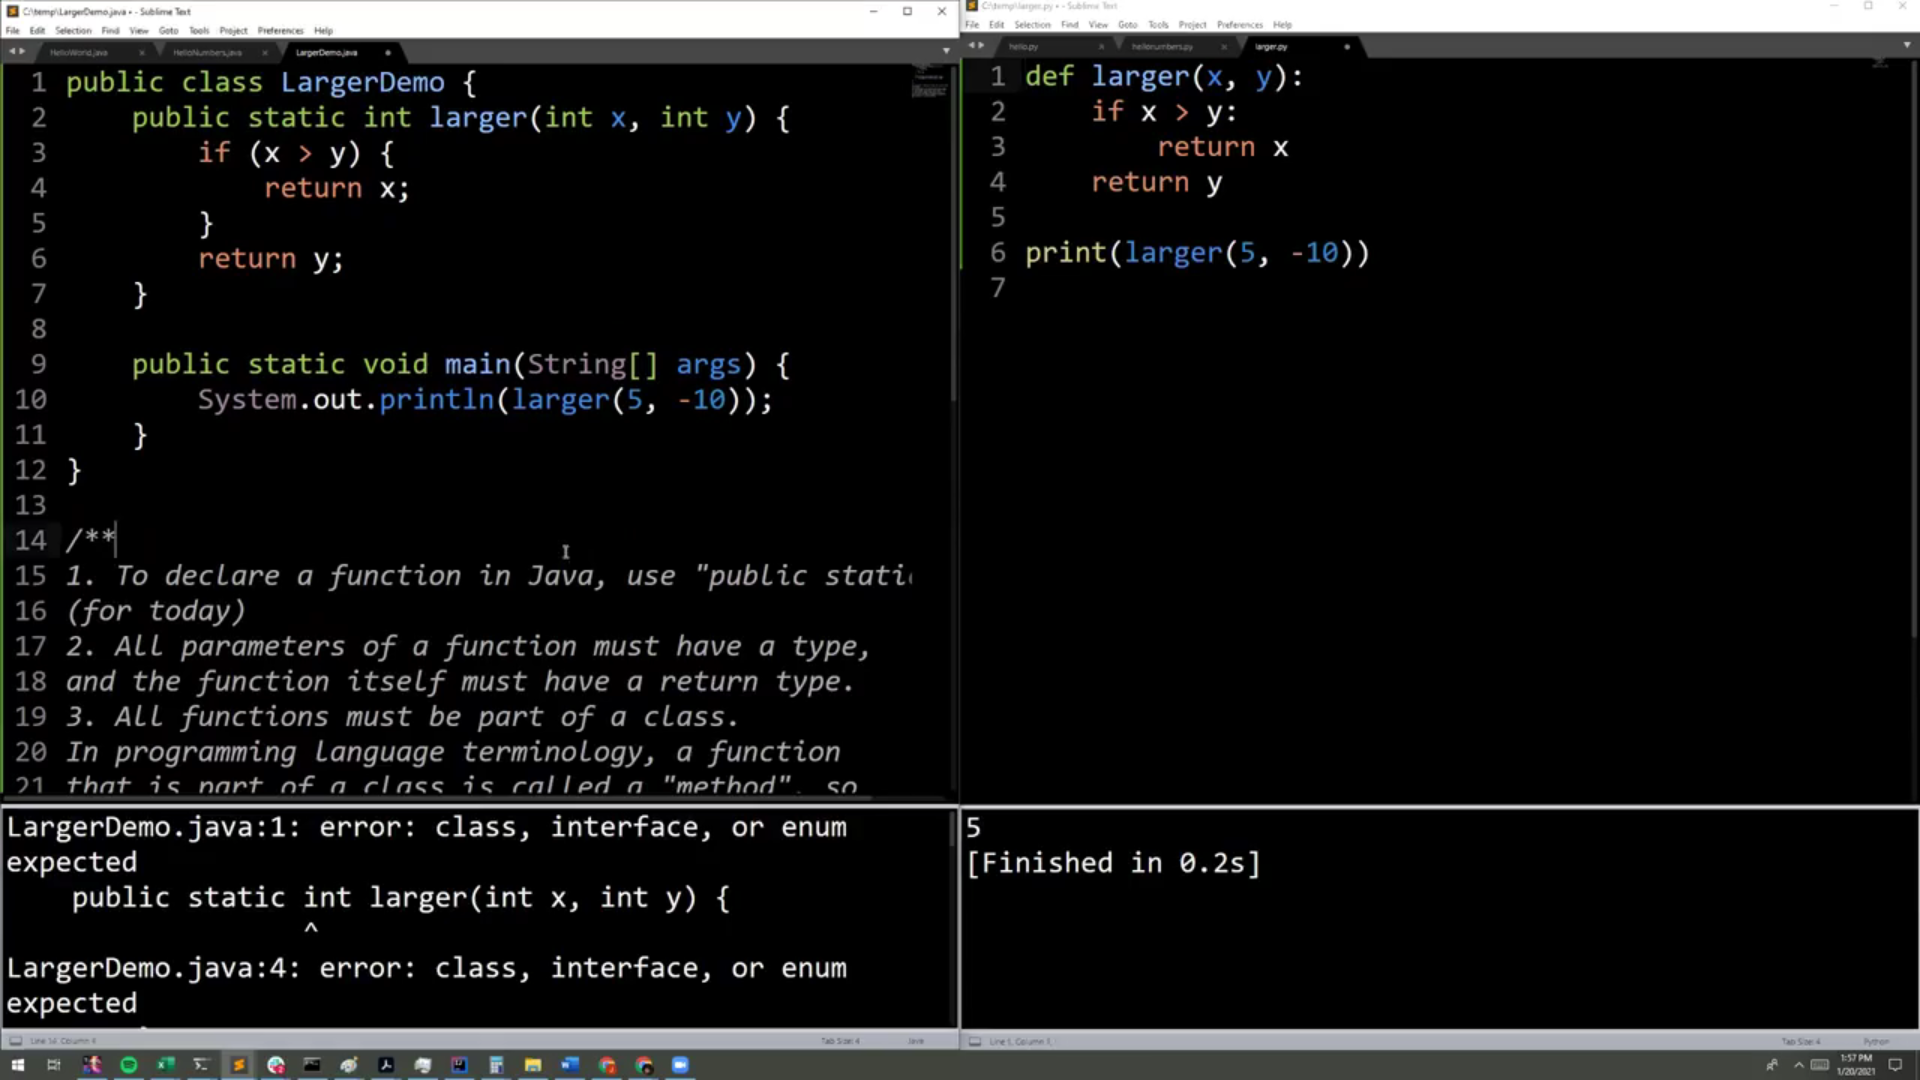Click the minimap in the Java editor
Screen dimensions: 1920x1080
pyautogui.click(x=929, y=83)
